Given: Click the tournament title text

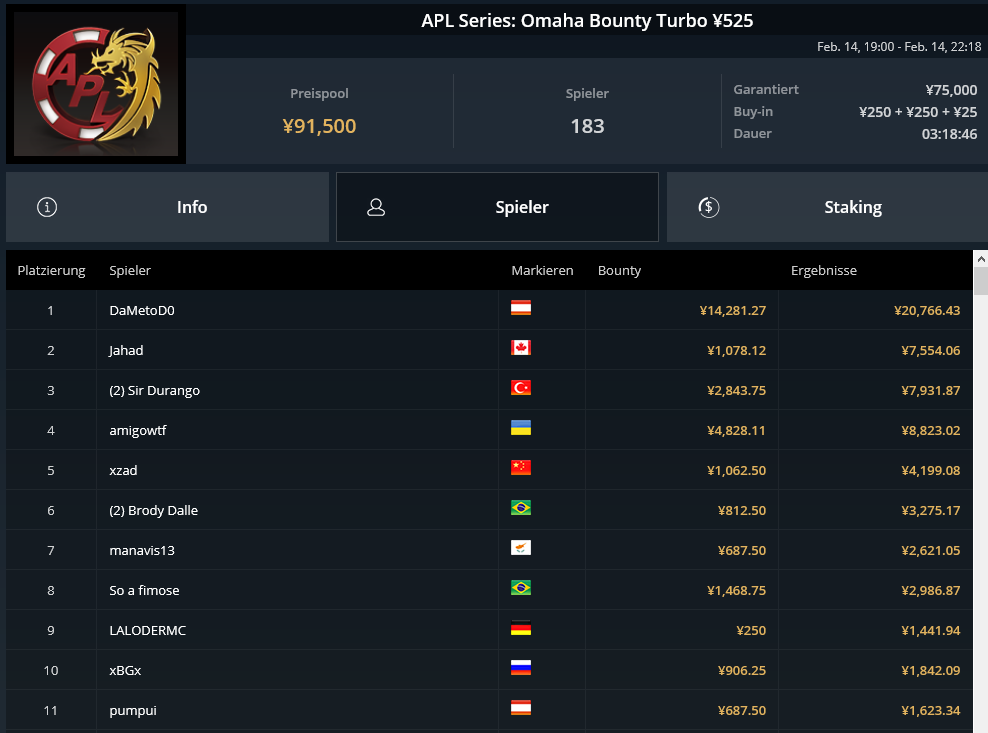Looking at the screenshot, I should point(587,21).
